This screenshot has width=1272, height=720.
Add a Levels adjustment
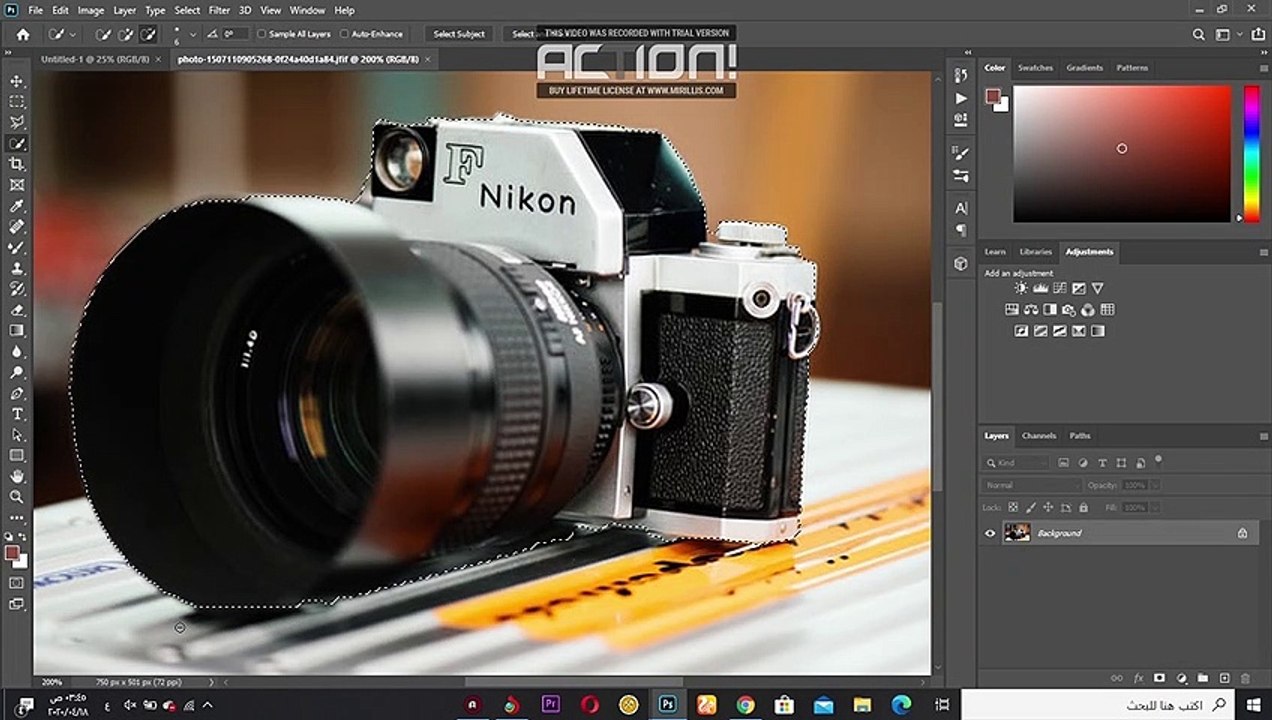point(1040,289)
